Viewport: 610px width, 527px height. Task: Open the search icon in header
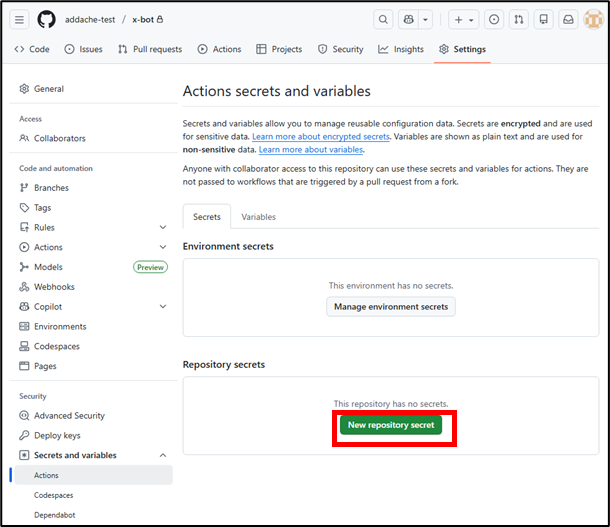pos(384,19)
